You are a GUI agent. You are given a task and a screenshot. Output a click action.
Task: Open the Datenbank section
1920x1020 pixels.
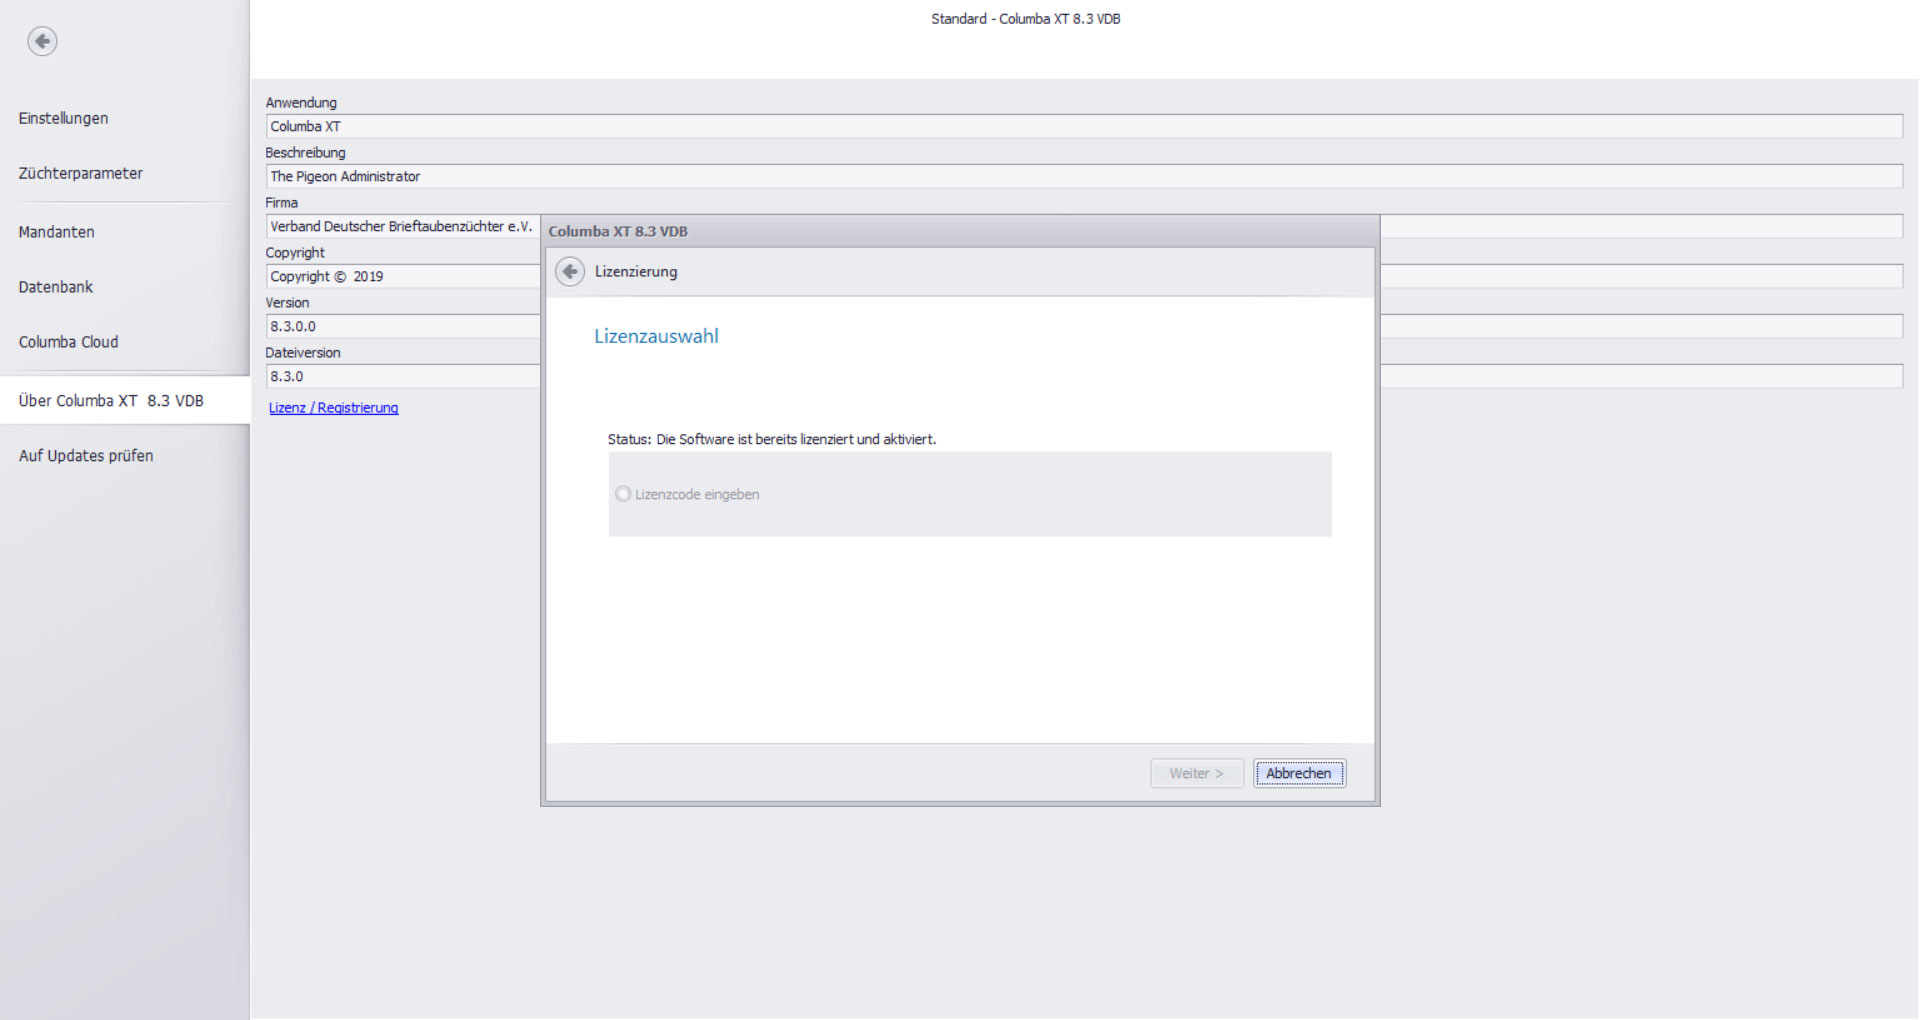pyautogui.click(x=55, y=287)
